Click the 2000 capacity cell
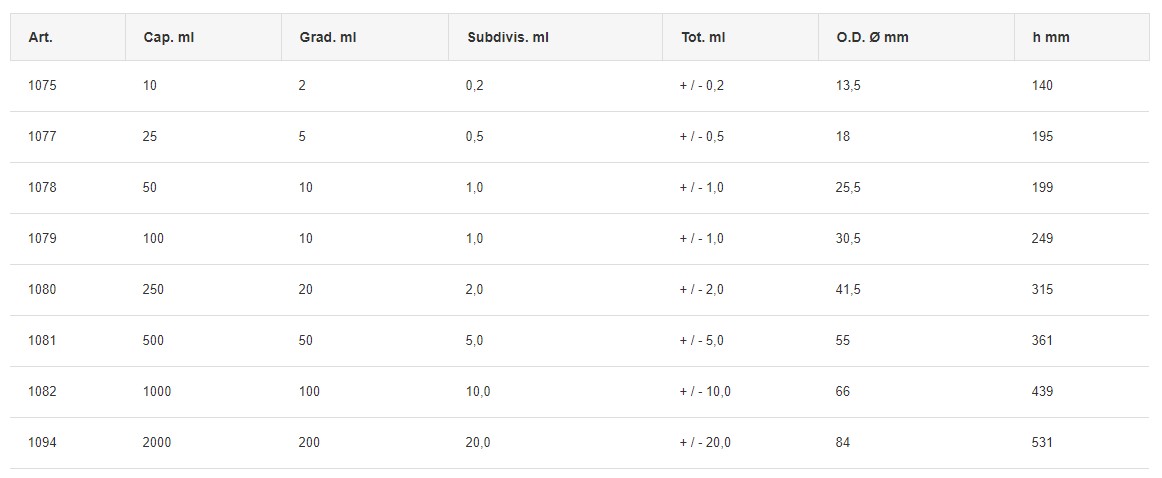This screenshot has height=478, width=1162. coord(157,443)
